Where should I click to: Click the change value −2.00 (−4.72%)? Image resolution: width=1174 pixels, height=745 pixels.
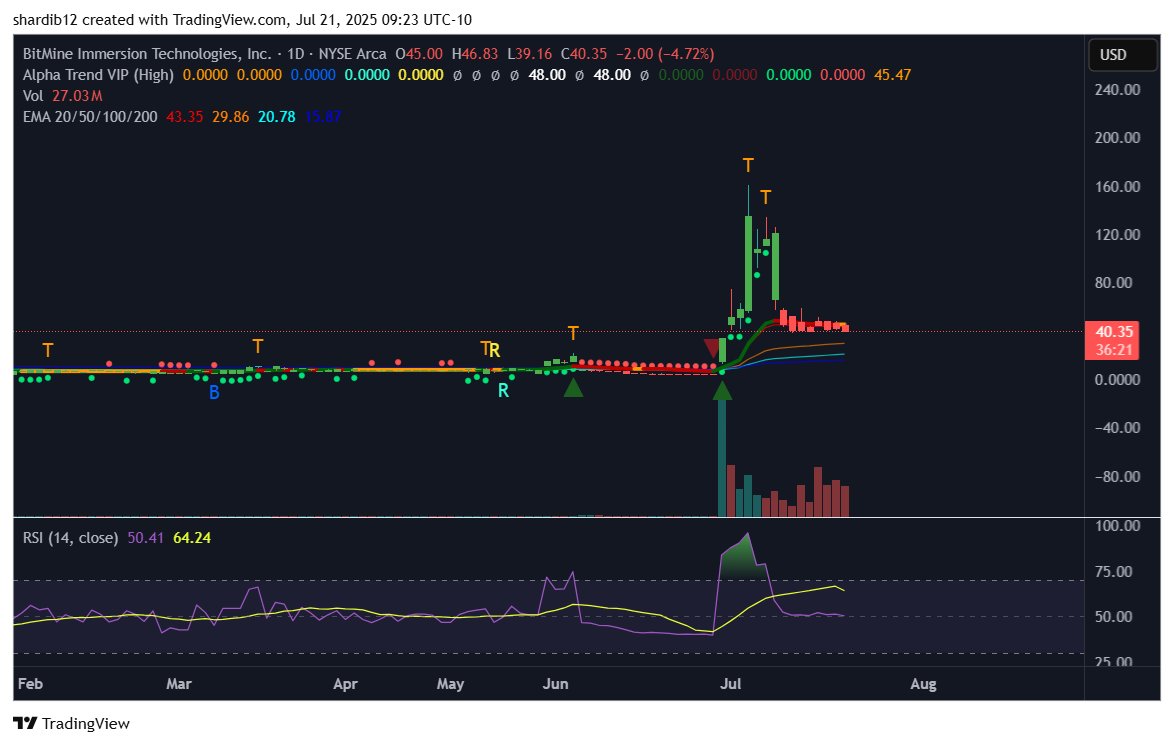coord(665,54)
